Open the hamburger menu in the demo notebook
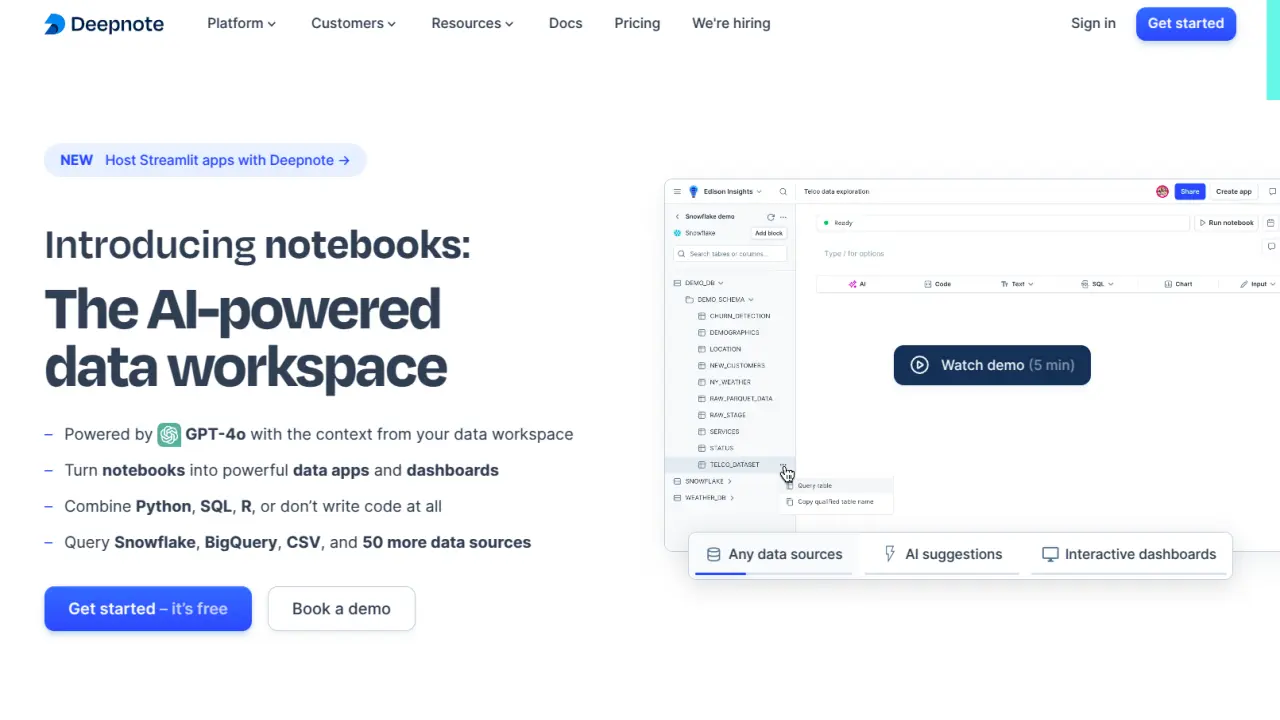The width and height of the screenshot is (1280, 720). [677, 192]
